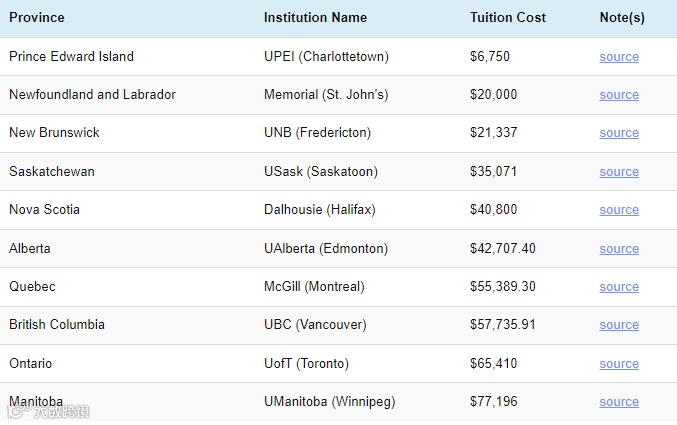Screen dimensions: 677x425
Task: Click Manitoba's source link
Action: point(619,402)
